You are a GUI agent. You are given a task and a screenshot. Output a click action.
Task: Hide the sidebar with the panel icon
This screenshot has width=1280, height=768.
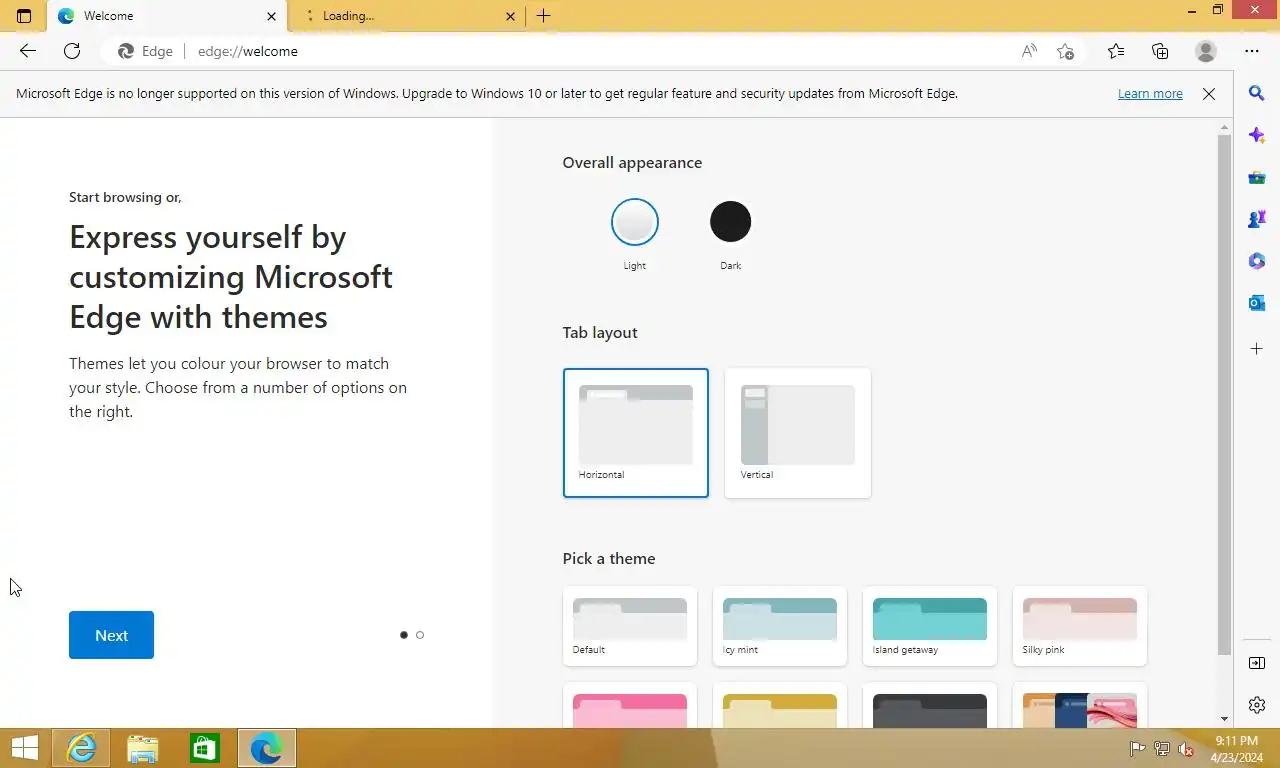1257,663
